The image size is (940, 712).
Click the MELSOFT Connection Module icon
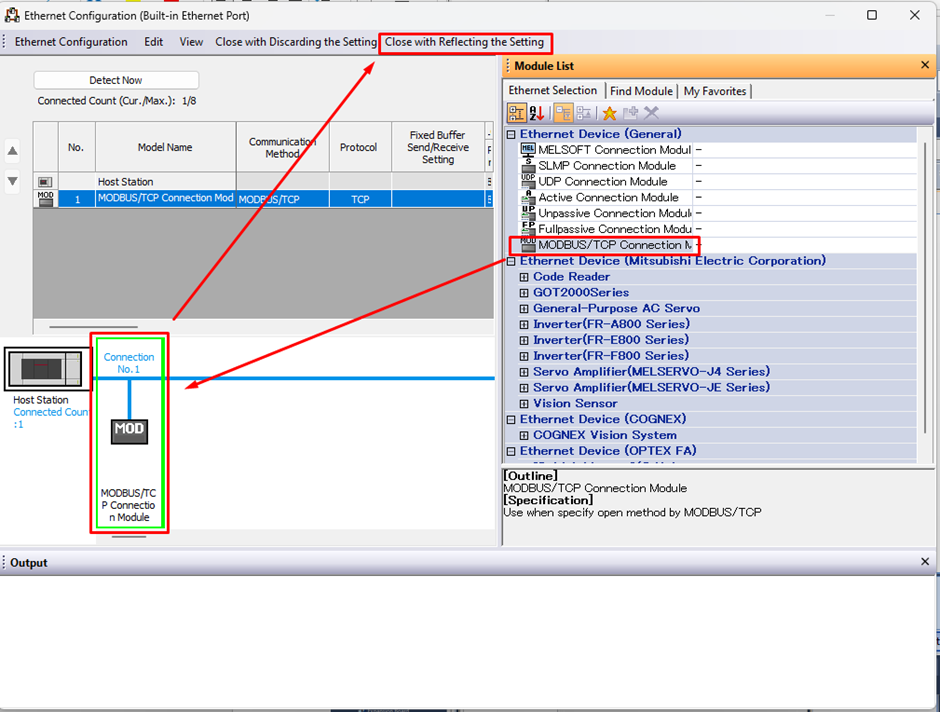coord(528,150)
